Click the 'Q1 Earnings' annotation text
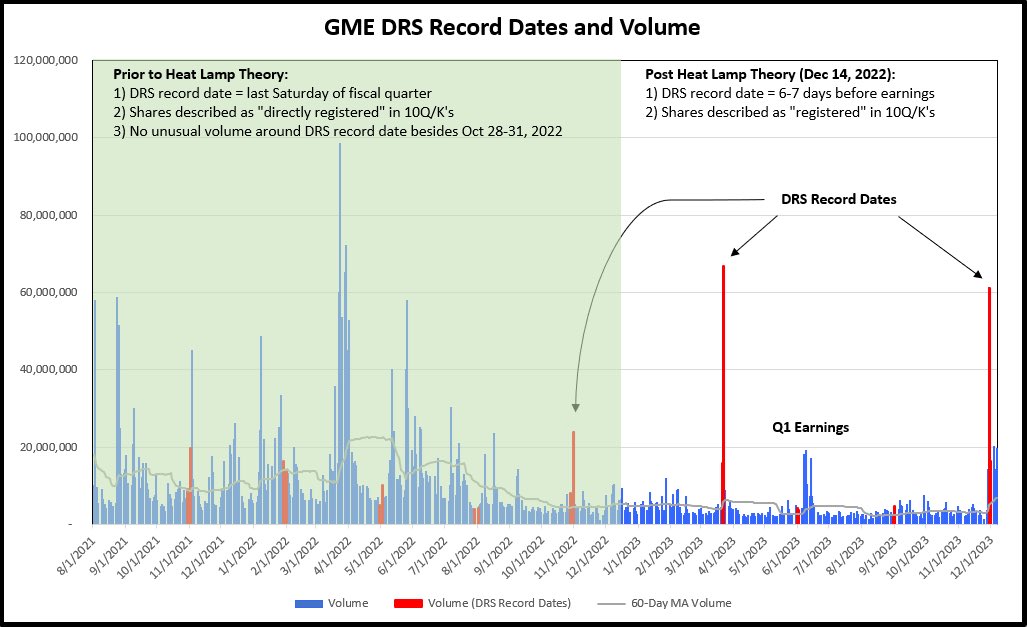Viewport: 1027px width, 627px height. coord(810,427)
